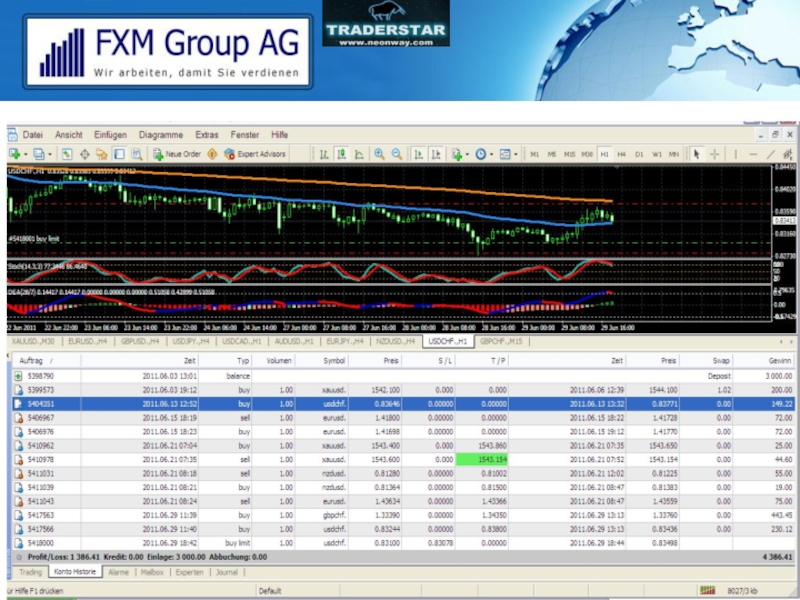Open the Einfügen menu
This screenshot has width=800, height=600.
point(110,135)
